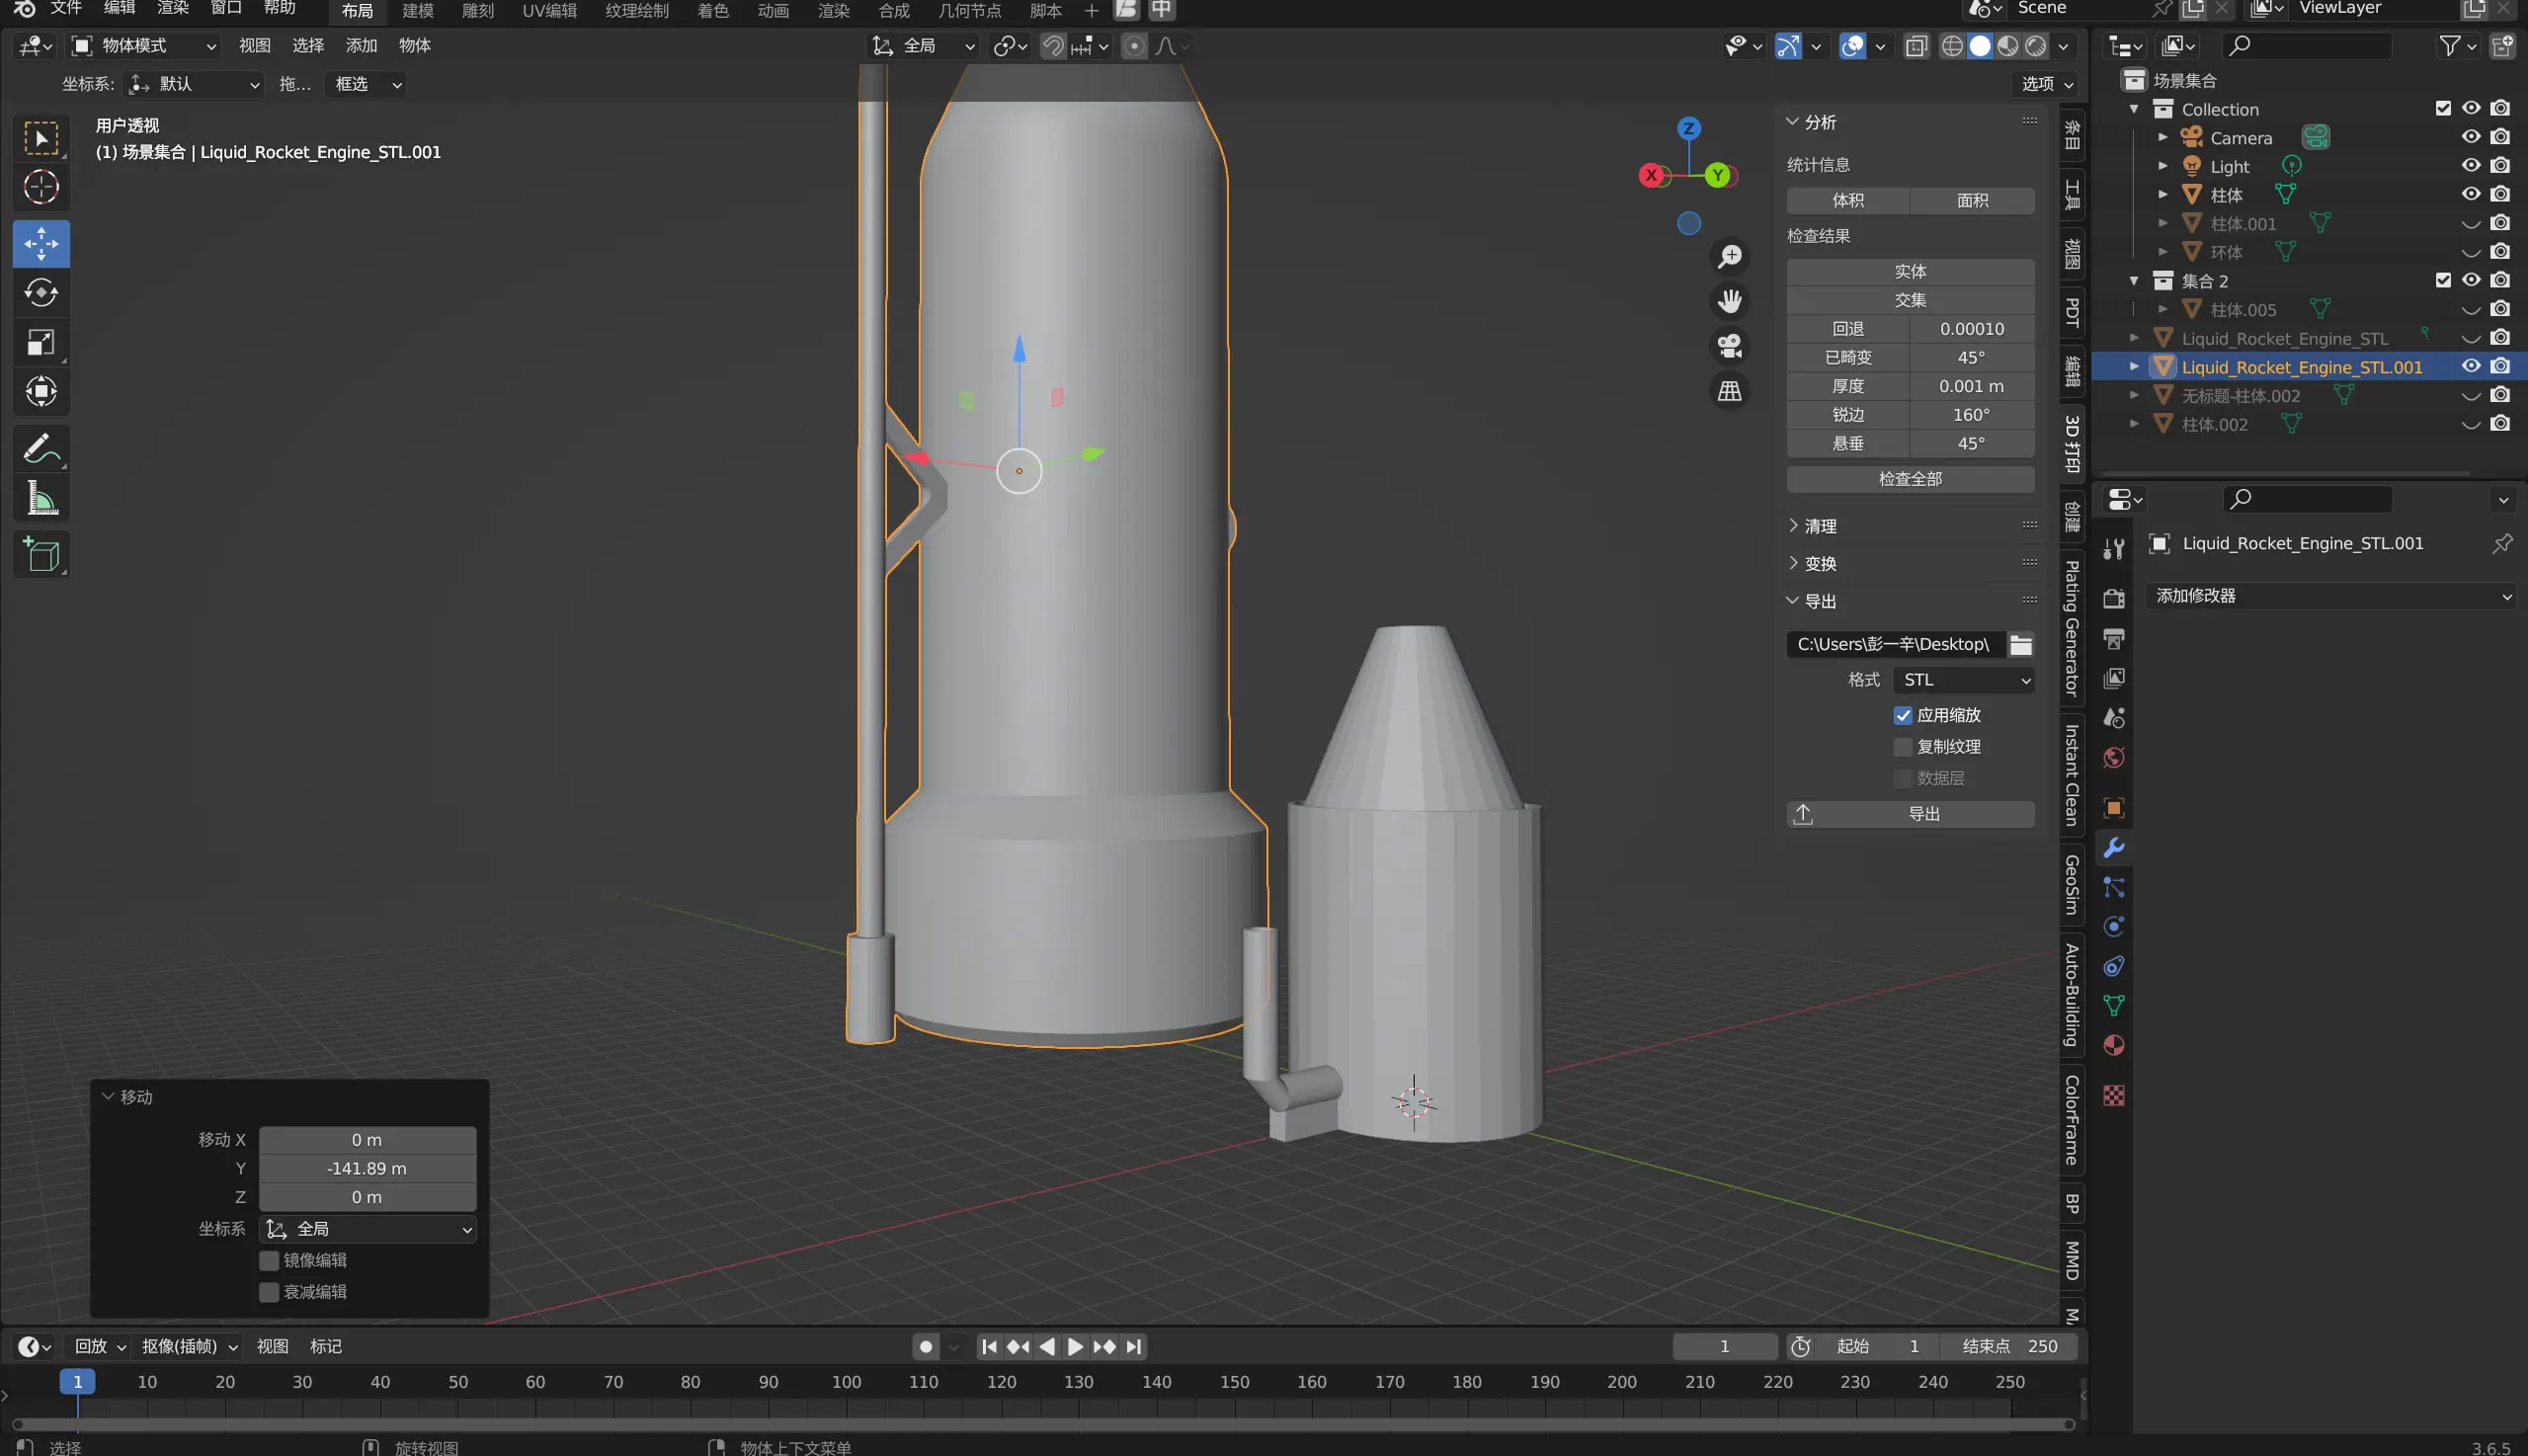The width and height of the screenshot is (2528, 1456).
Task: Open the Modifiers wrench properties tab
Action: coord(2113,848)
